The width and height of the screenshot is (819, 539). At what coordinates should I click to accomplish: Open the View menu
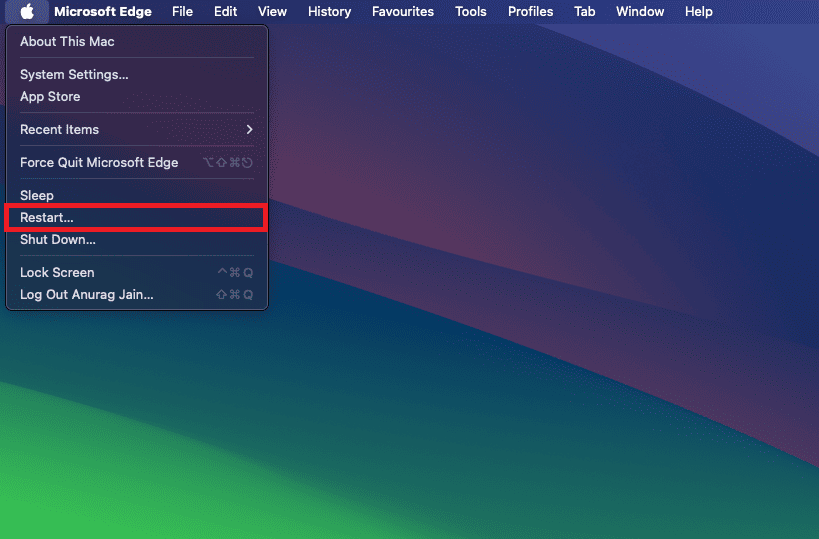[x=272, y=12]
